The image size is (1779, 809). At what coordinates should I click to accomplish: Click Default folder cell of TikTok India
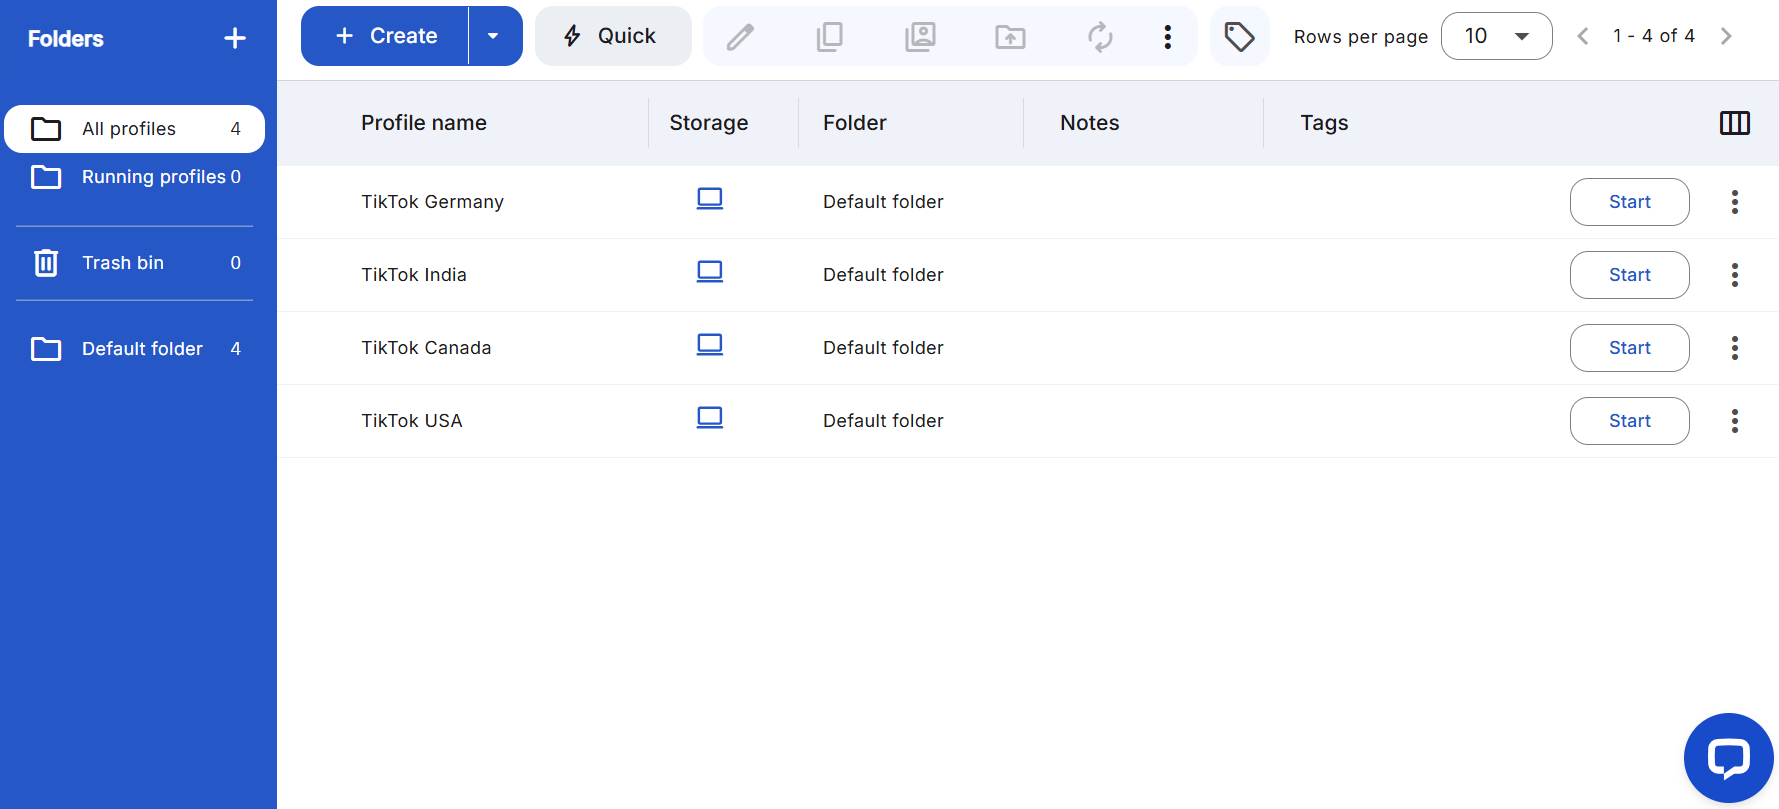coord(883,275)
